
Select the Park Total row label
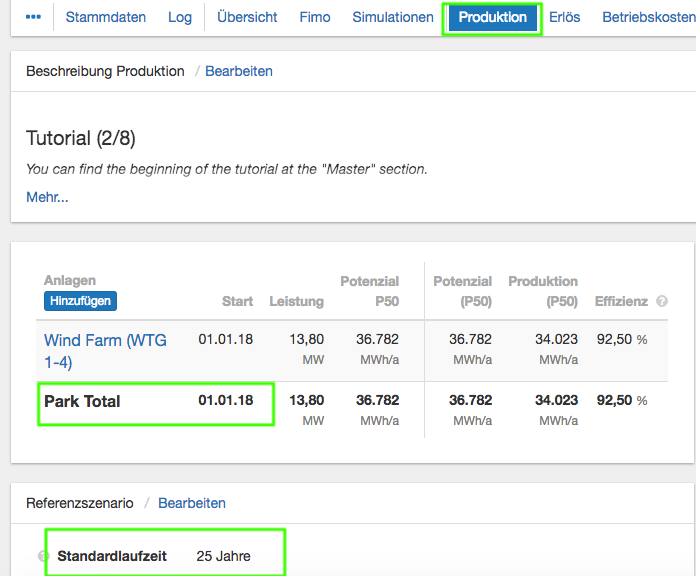(82, 401)
